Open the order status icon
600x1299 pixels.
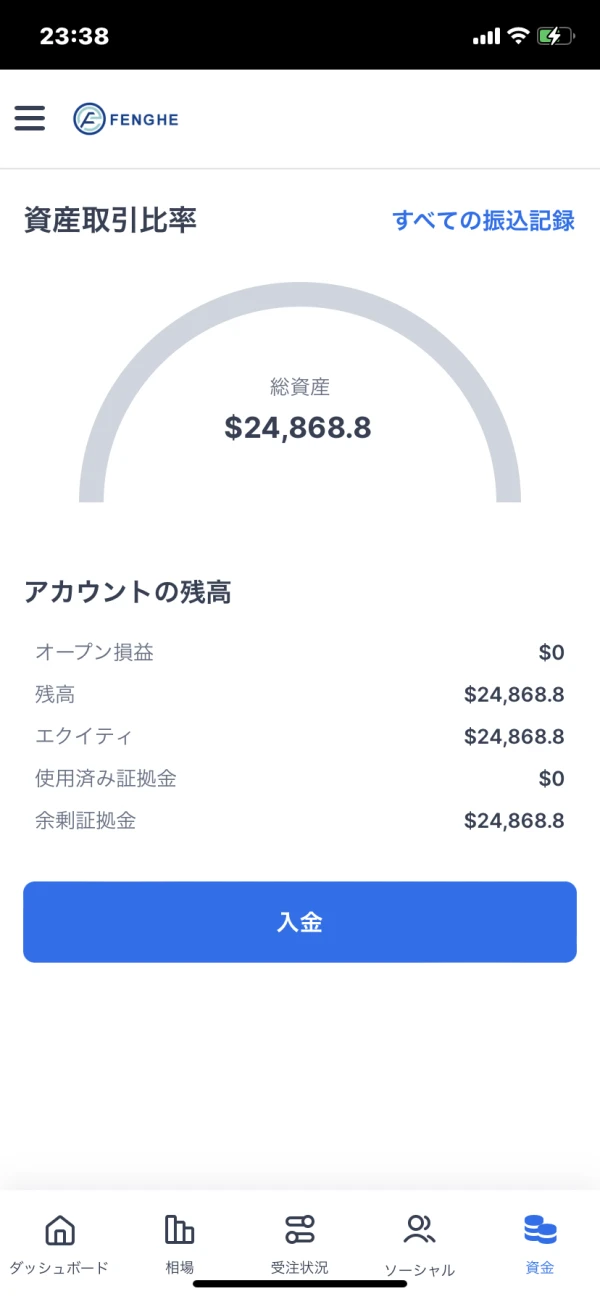click(299, 1229)
